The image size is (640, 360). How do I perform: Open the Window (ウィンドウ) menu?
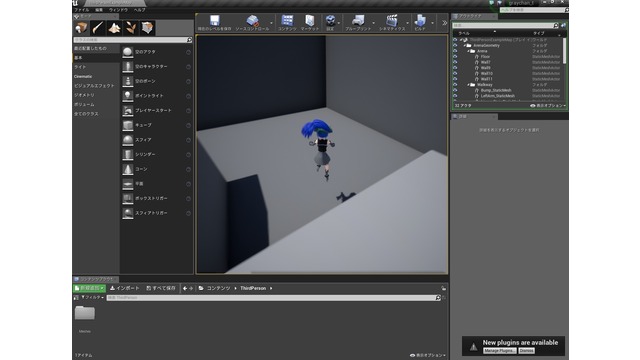(118, 10)
